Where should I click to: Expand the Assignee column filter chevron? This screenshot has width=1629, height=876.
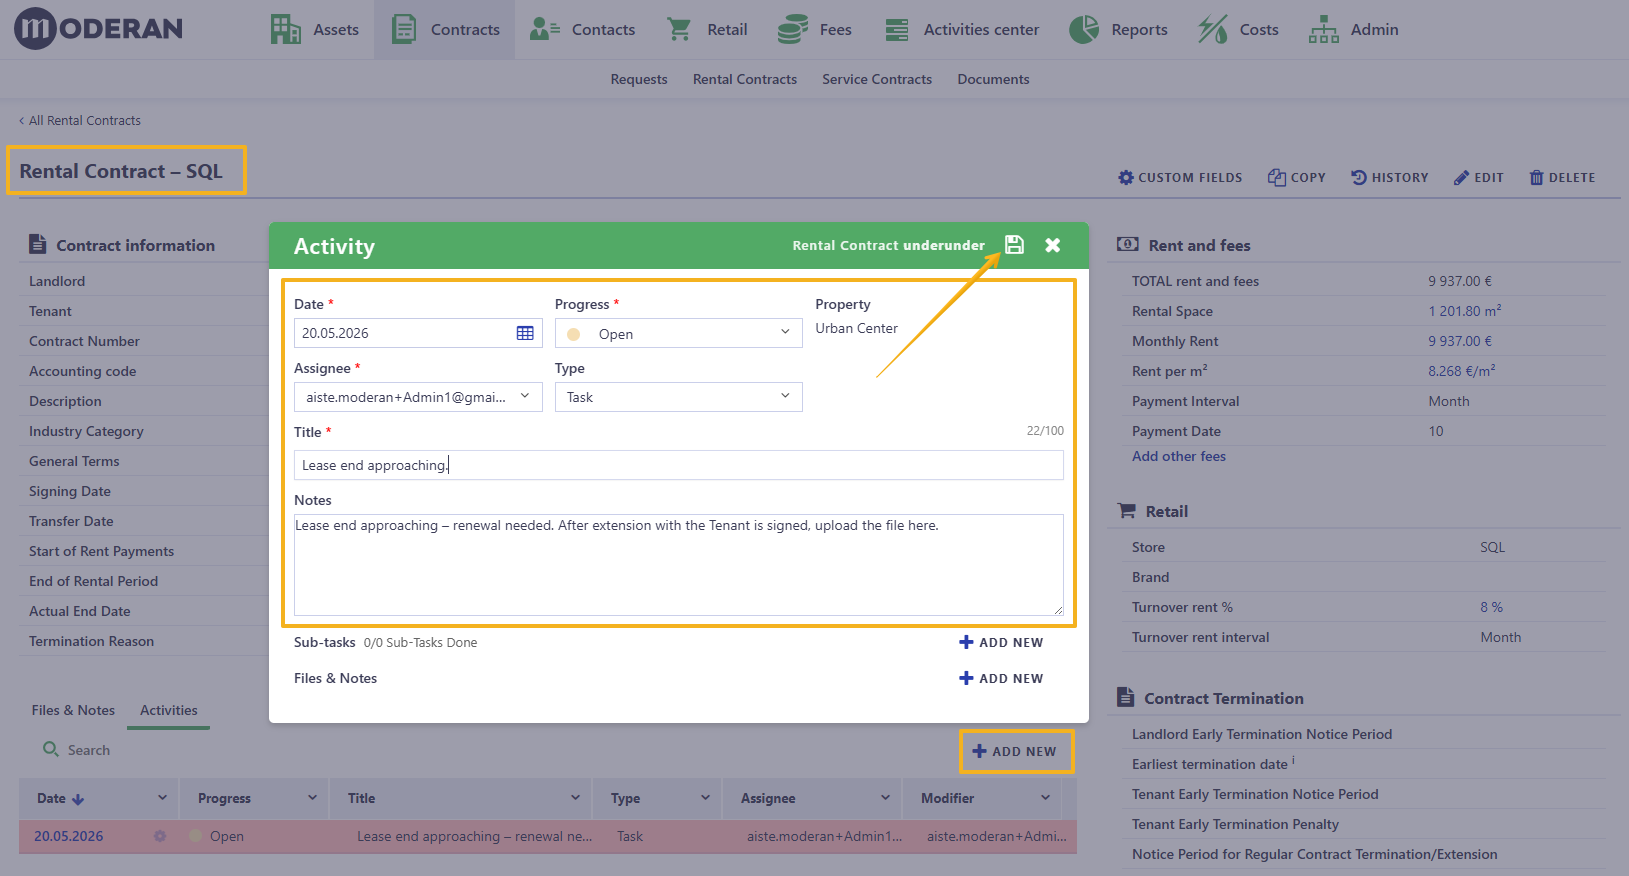coord(885,798)
